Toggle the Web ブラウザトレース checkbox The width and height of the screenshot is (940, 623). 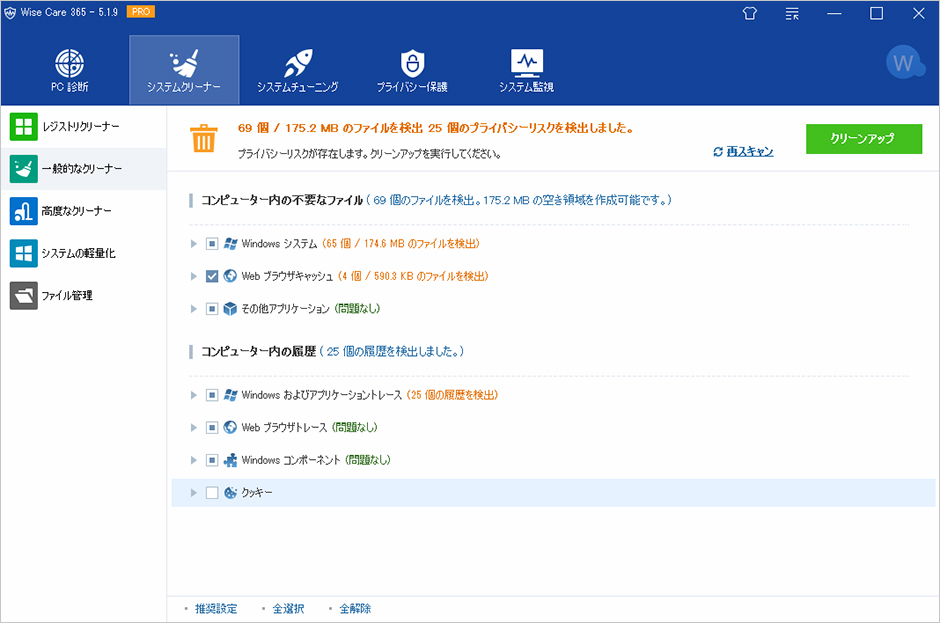coord(212,427)
